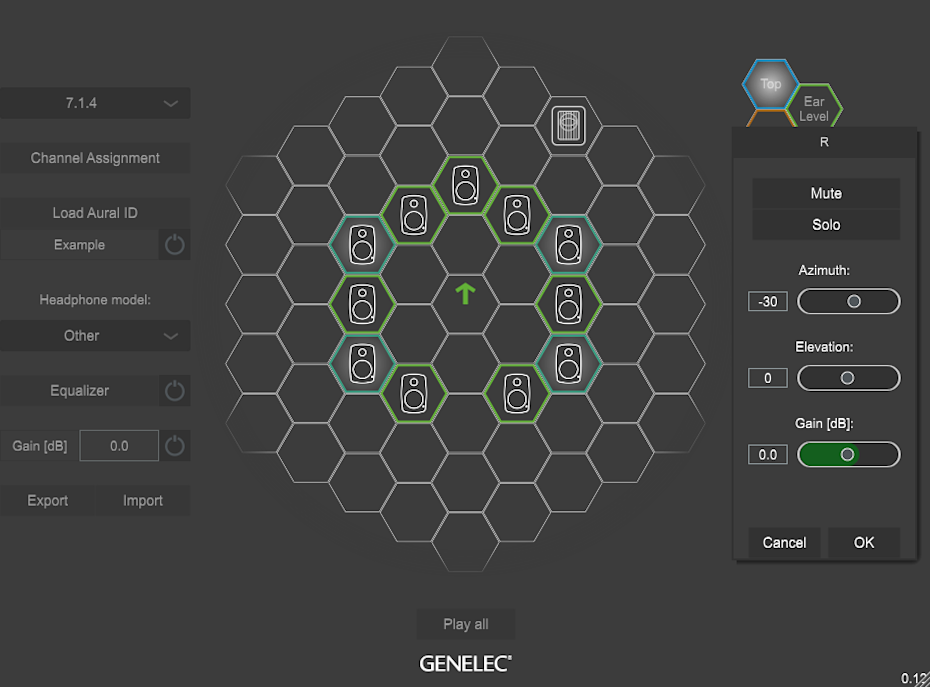Click the green listener direction arrow
This screenshot has height=687, width=930.
[x=466, y=294]
